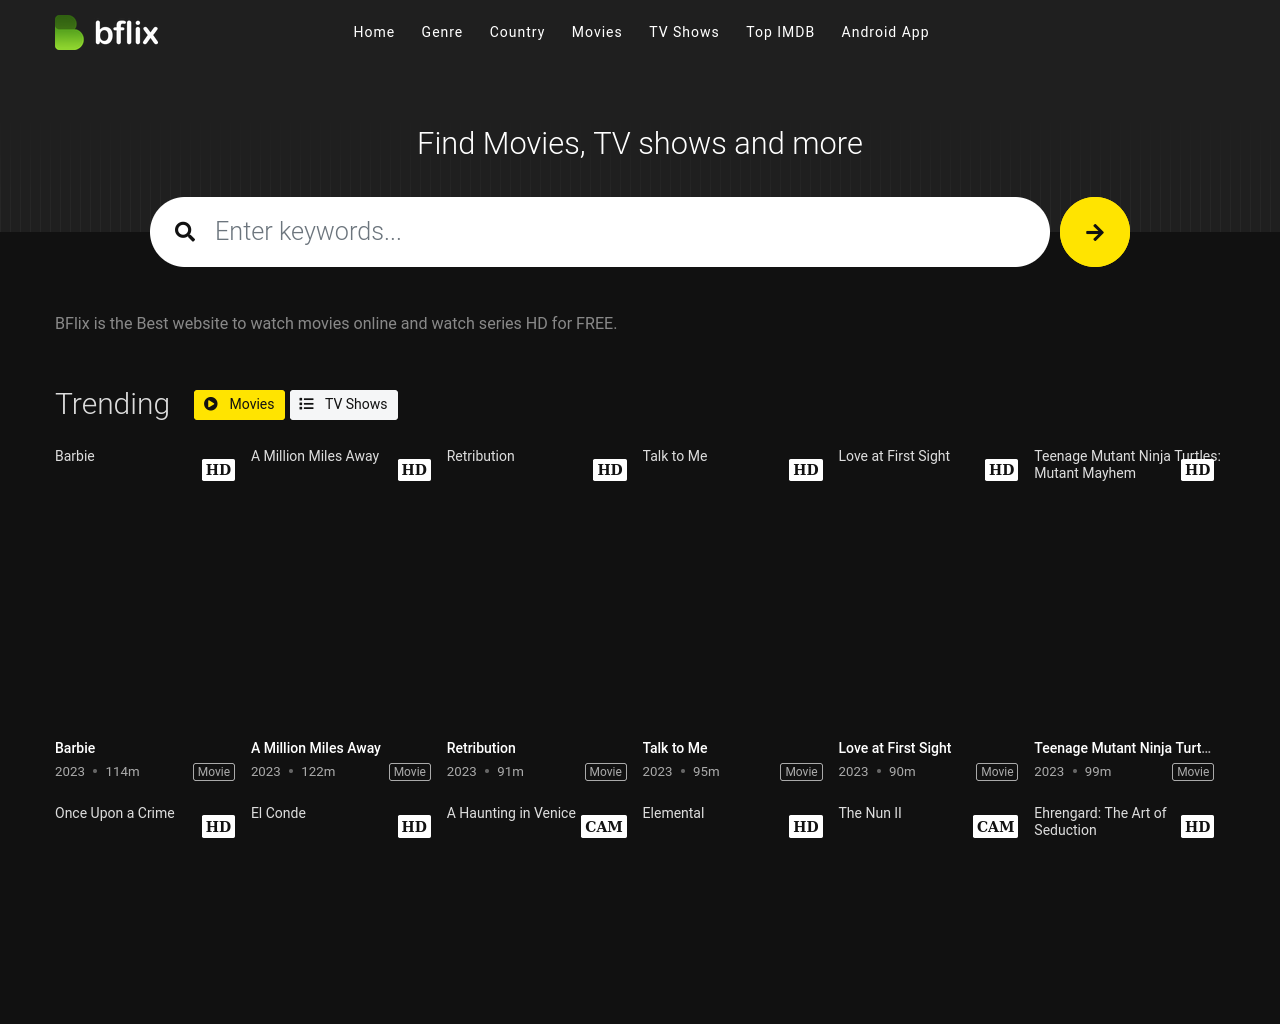
Task: Click the search magnifier icon
Action: [185, 232]
